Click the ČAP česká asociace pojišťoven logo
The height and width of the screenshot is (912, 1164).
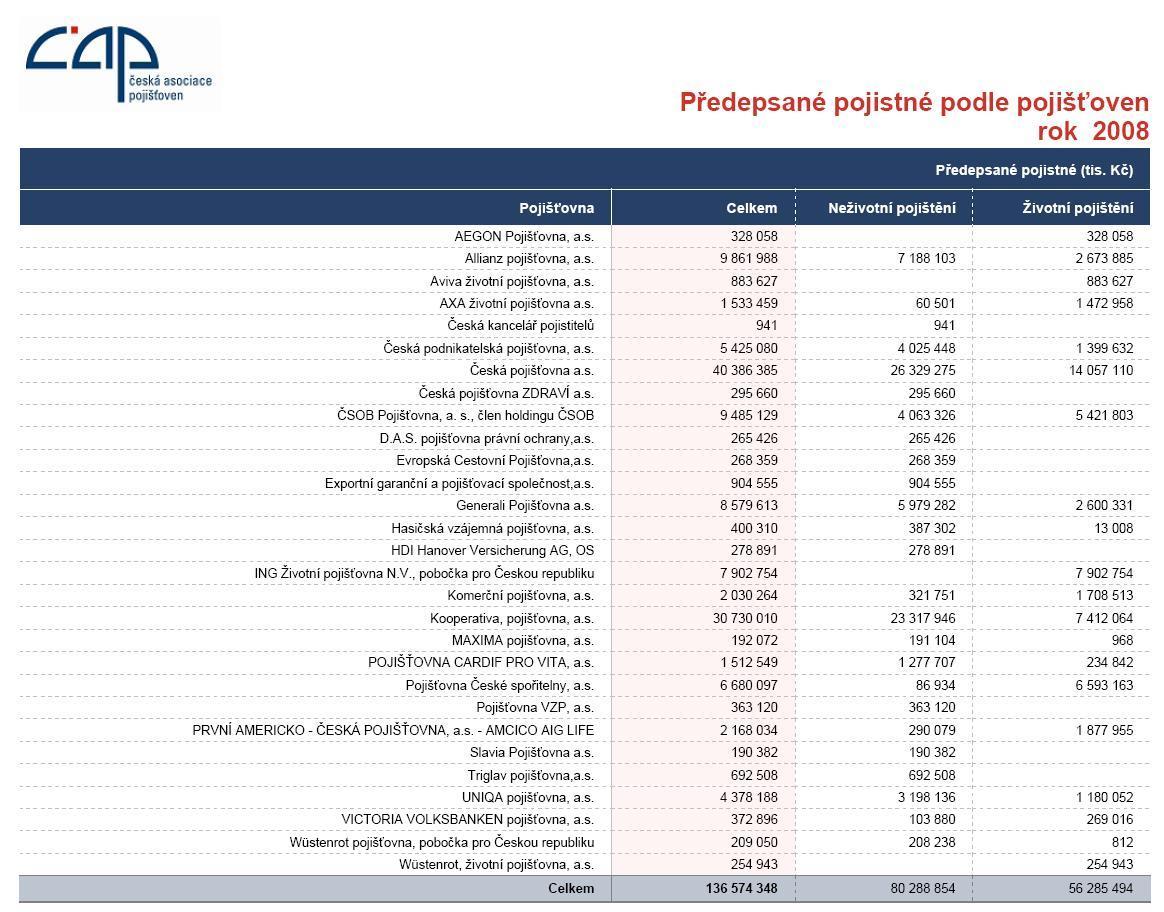pyautogui.click(x=119, y=65)
